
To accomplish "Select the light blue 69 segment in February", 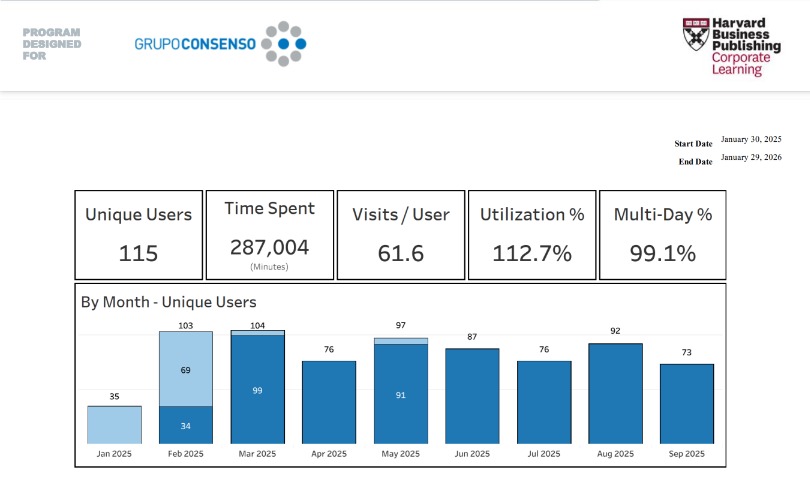I will point(185,369).
